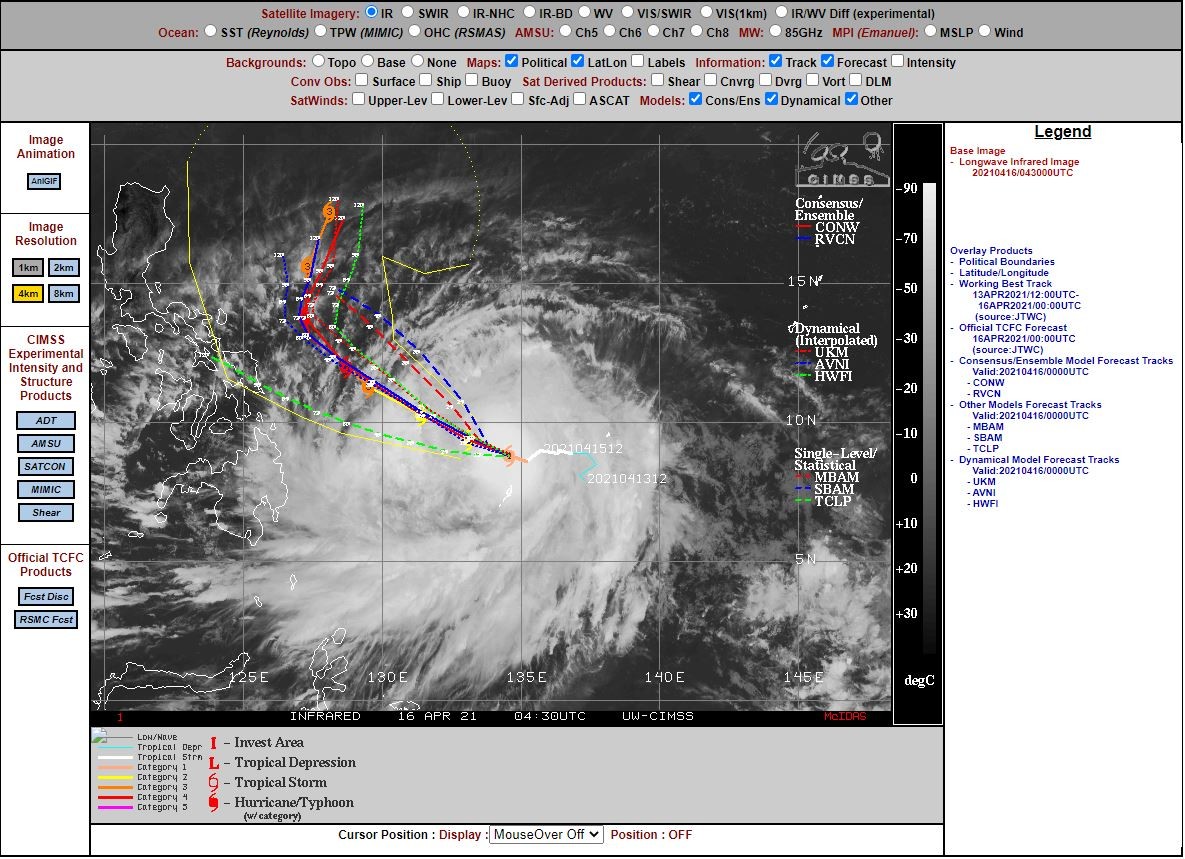Turn on ASCAT satellite winds
The width and height of the screenshot is (1185, 859).
(580, 99)
